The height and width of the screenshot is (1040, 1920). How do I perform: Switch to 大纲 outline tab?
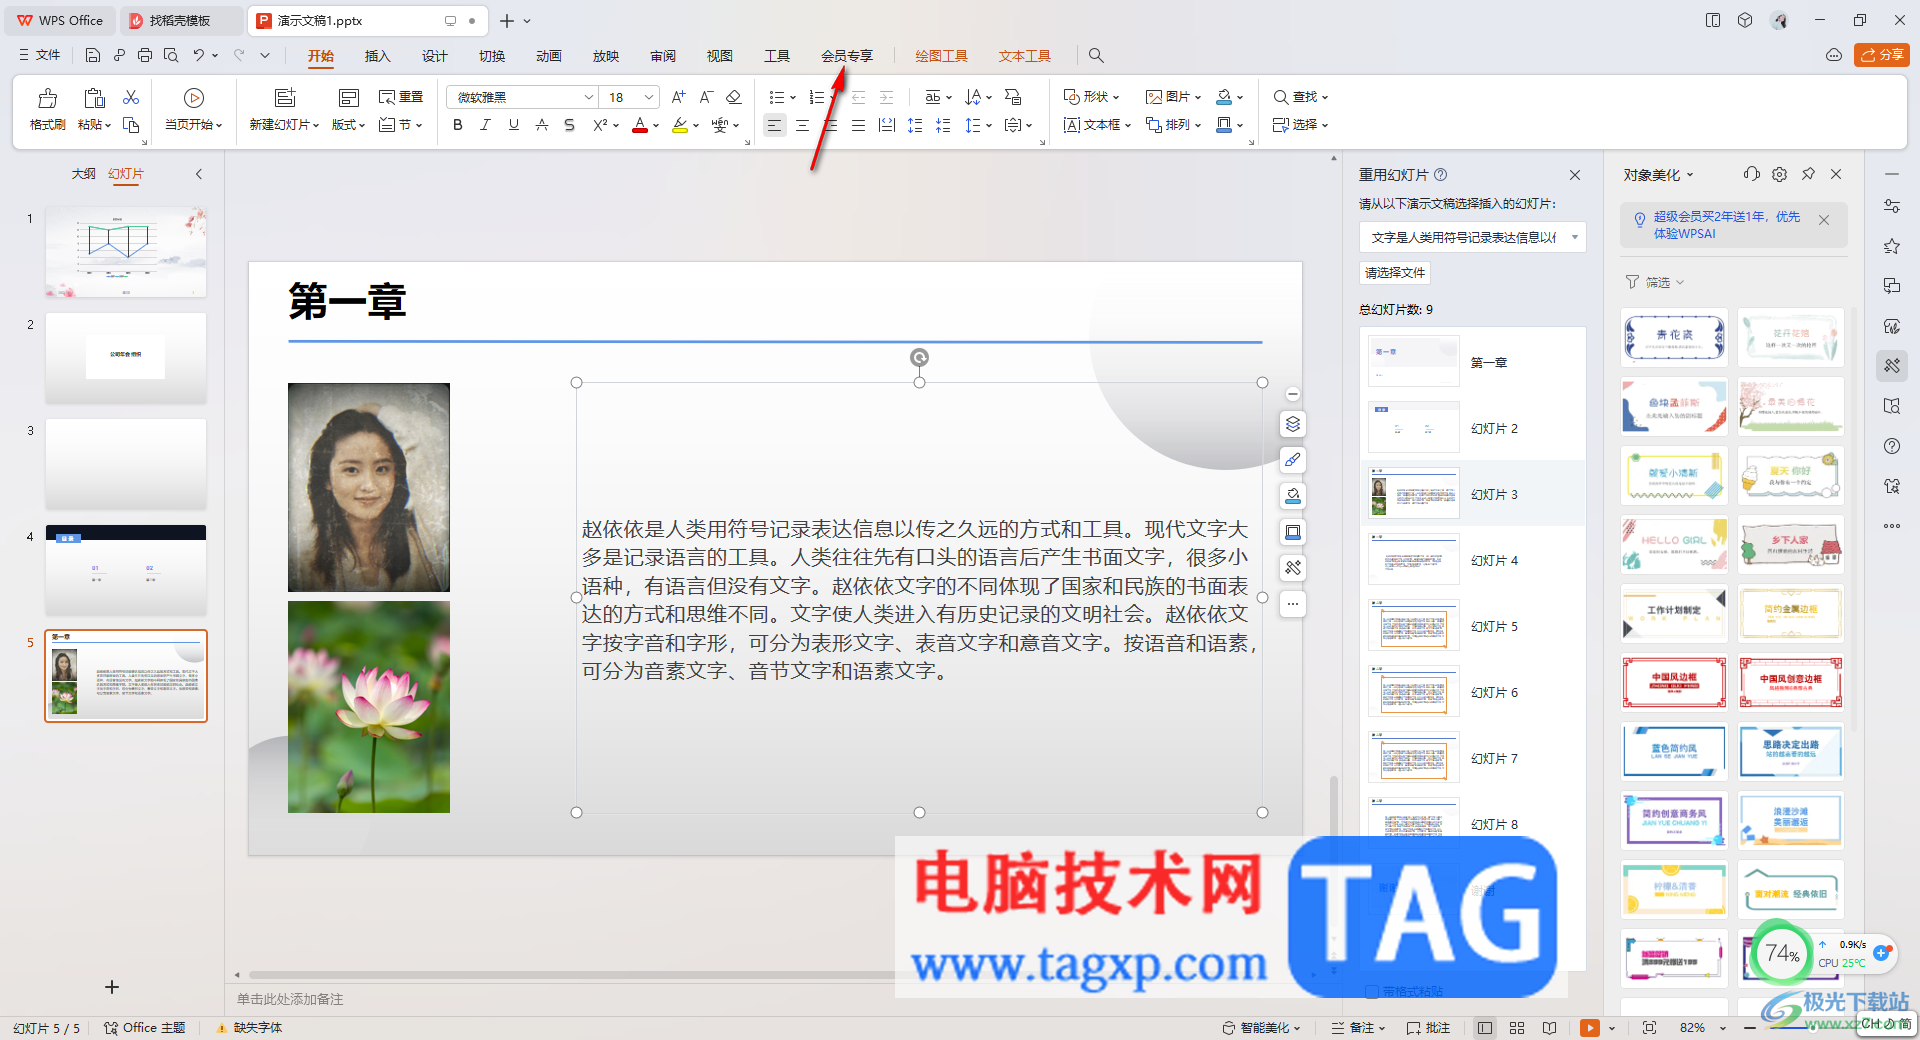[x=83, y=174]
